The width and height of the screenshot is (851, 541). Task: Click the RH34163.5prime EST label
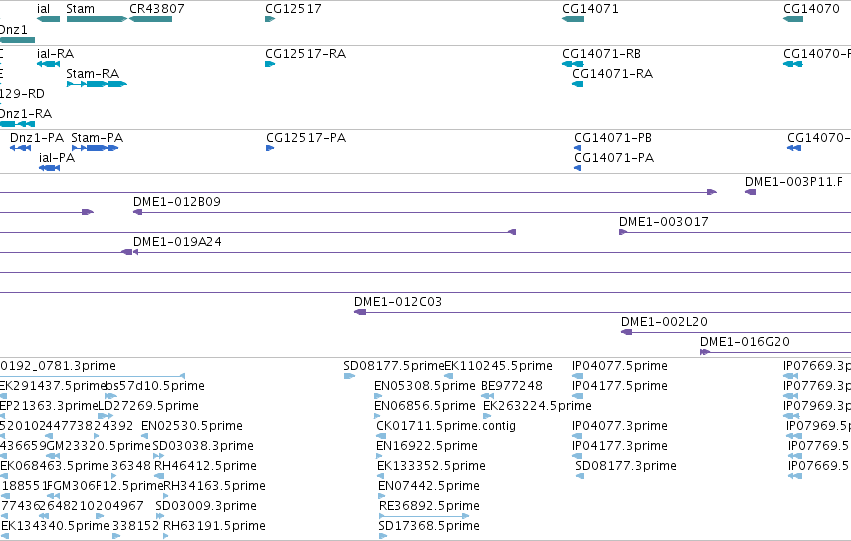click(214, 486)
